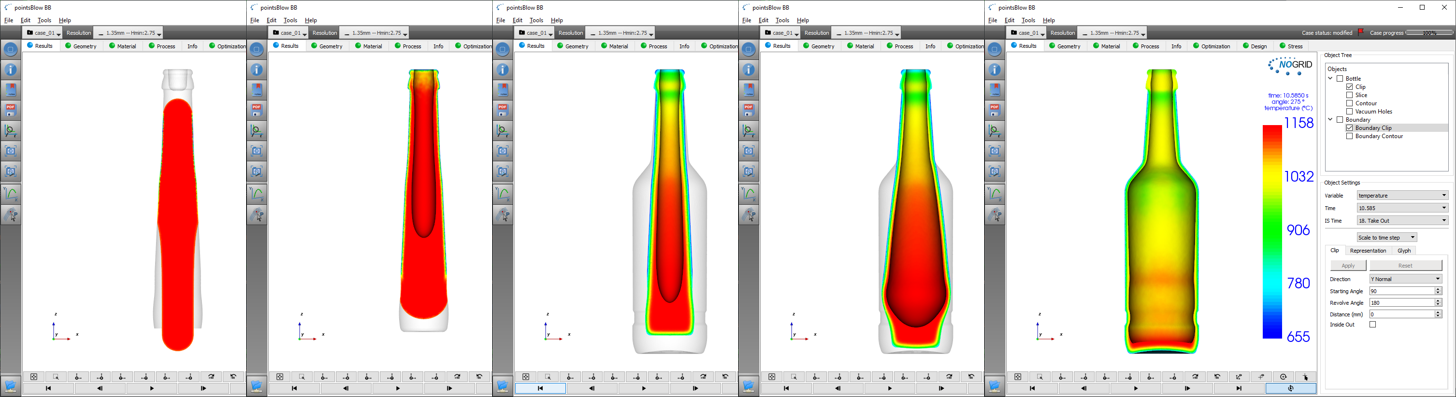
Task: Enable the Slice checkbox
Action: pos(1349,95)
